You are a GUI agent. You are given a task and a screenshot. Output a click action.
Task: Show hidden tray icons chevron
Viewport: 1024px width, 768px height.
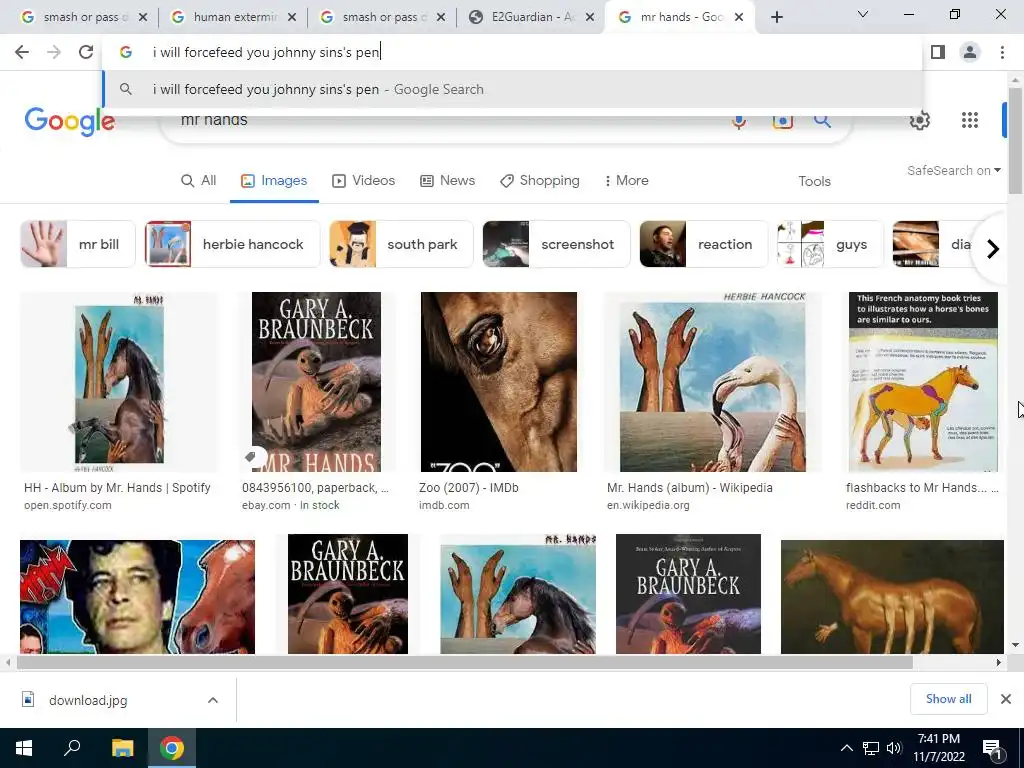pos(846,748)
